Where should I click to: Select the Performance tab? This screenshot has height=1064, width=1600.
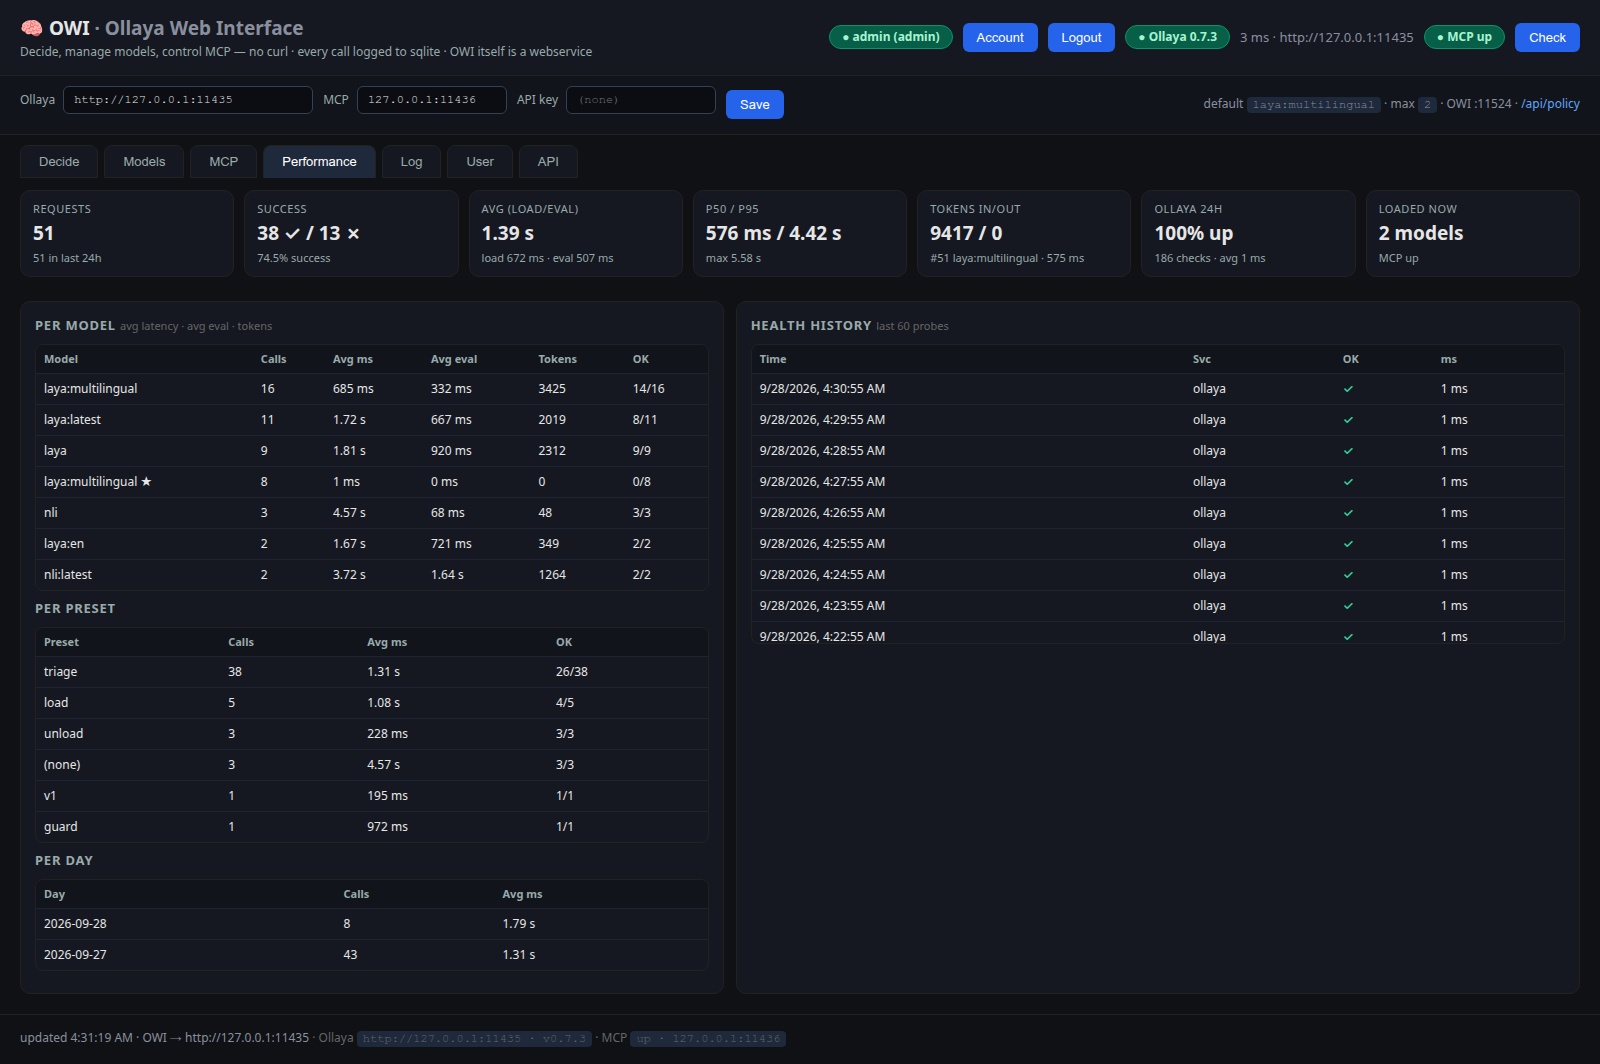pyautogui.click(x=319, y=162)
